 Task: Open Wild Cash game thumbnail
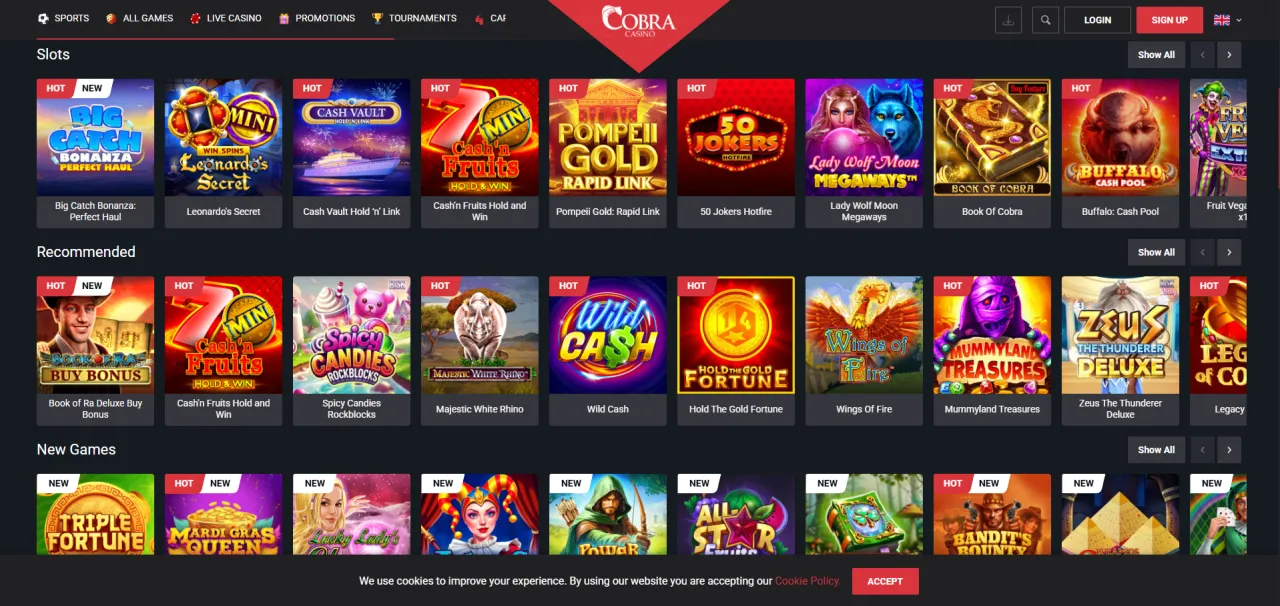click(608, 351)
